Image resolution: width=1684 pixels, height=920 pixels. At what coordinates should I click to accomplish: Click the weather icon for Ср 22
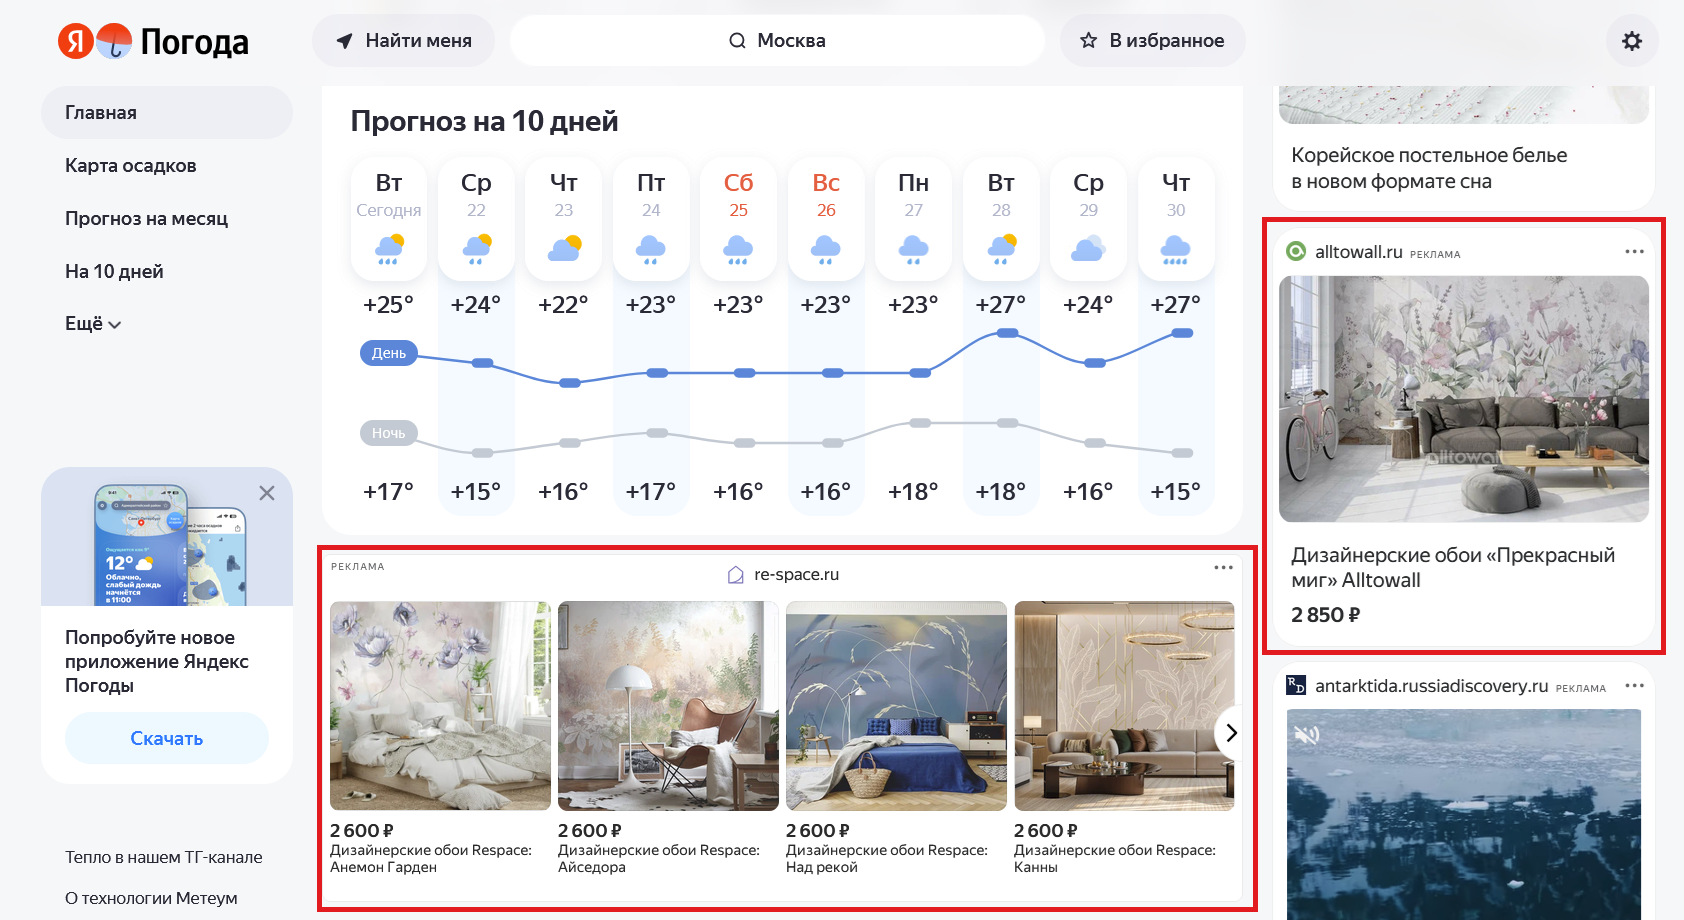[x=476, y=248]
